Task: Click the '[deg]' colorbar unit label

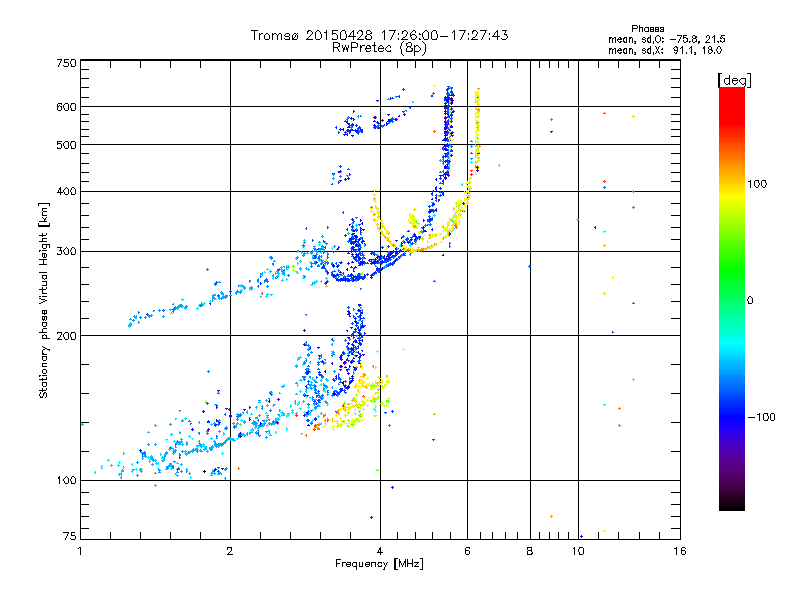Action: 734,80
